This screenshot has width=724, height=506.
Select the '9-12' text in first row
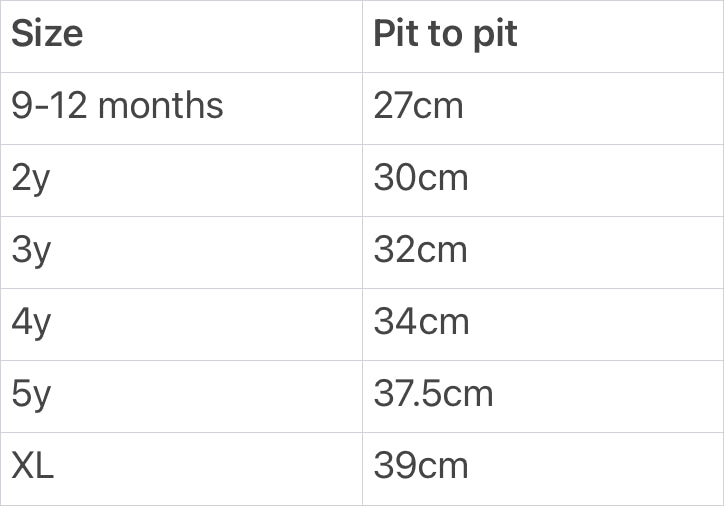click(x=48, y=106)
